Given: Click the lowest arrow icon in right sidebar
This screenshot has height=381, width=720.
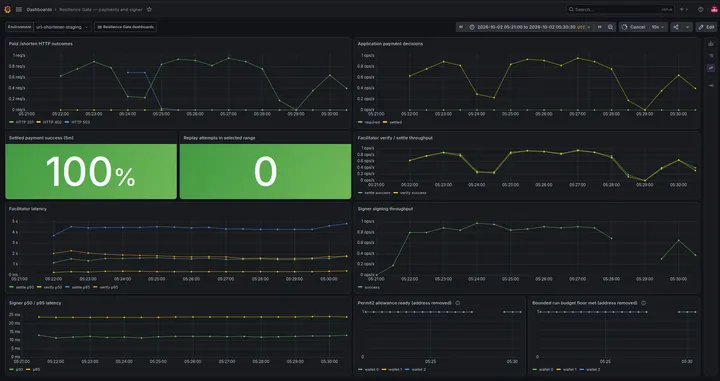Looking at the screenshot, I should coord(711,85).
